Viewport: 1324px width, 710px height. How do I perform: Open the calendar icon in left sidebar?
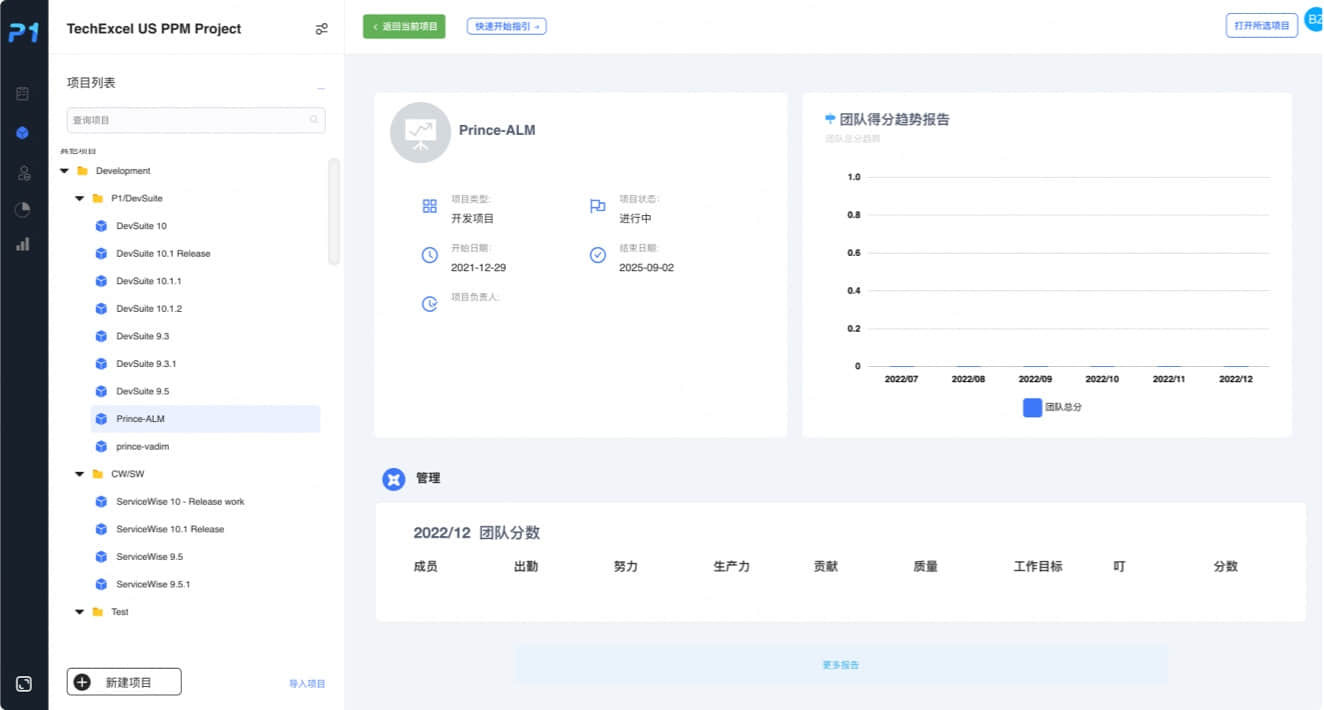pos(23,94)
